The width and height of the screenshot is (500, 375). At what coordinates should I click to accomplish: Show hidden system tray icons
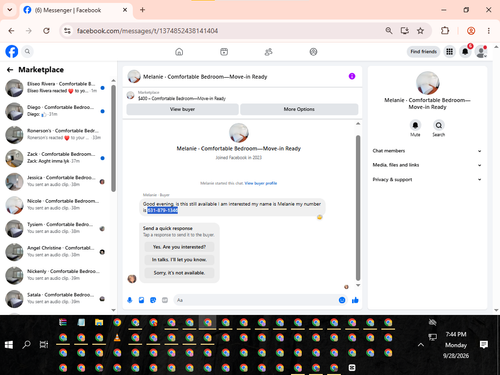[x=421, y=345]
